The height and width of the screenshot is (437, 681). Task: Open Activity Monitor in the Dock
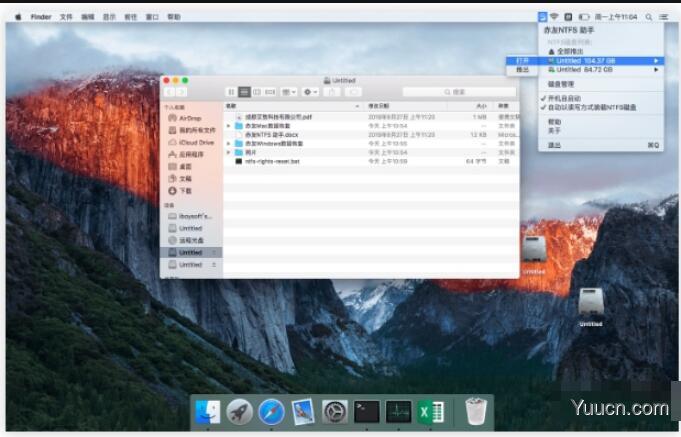[399, 411]
